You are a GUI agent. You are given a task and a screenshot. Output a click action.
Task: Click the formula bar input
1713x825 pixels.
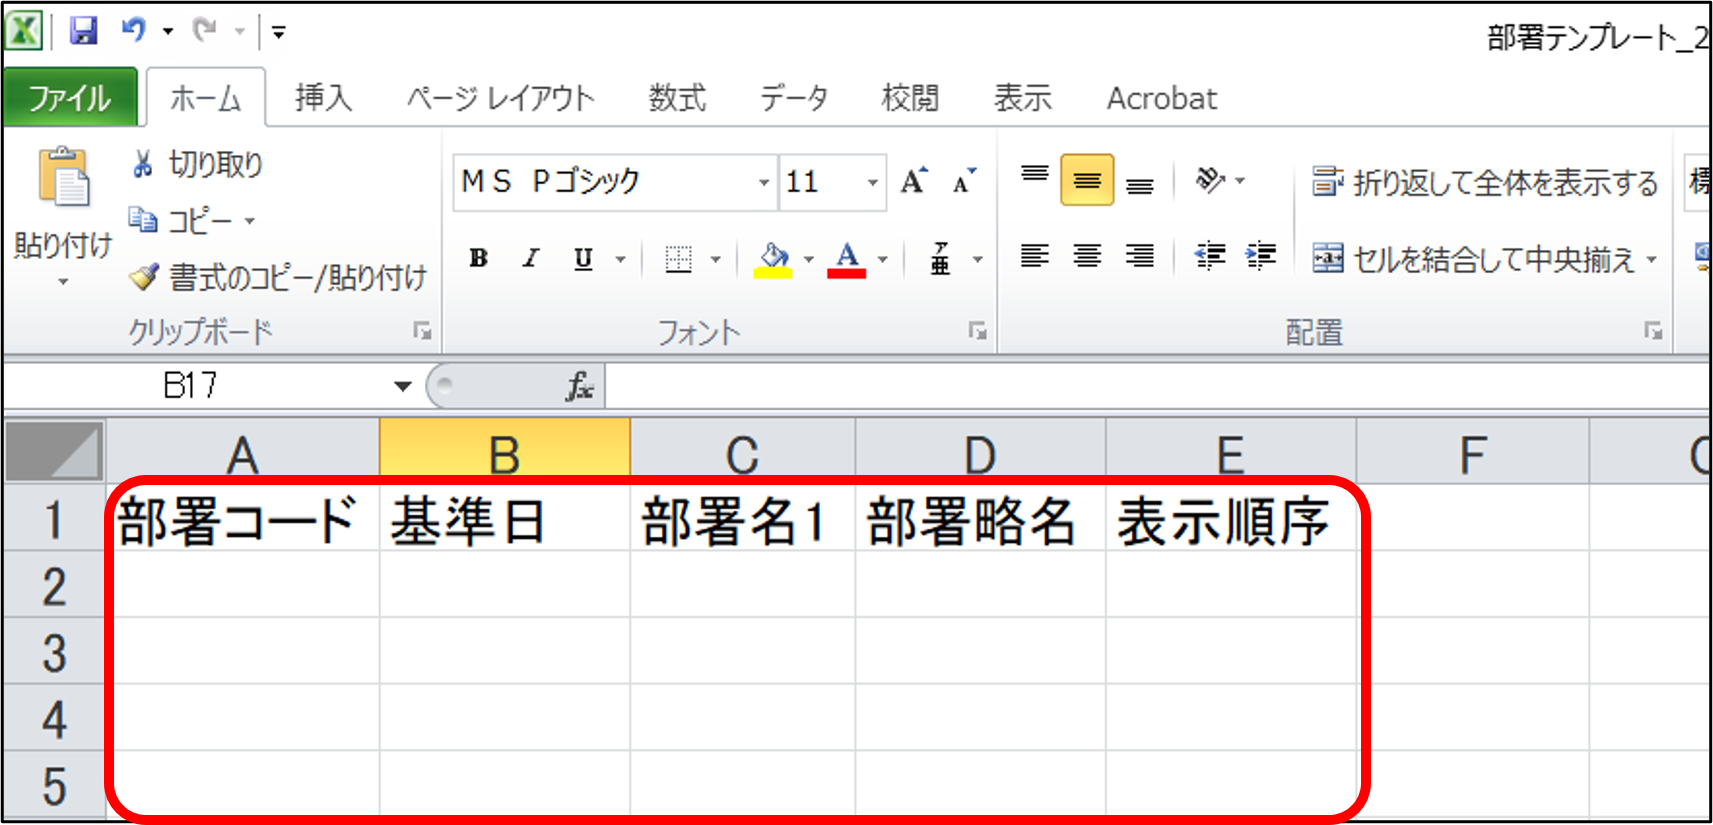[1158, 386]
